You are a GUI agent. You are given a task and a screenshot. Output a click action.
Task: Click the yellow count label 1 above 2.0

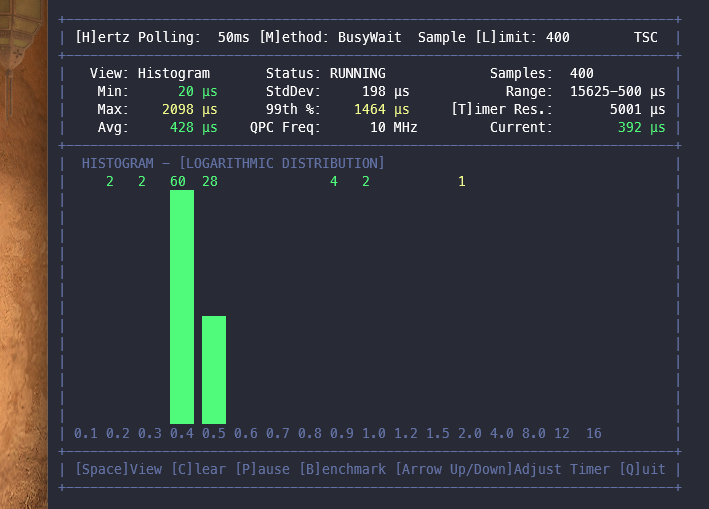(462, 182)
